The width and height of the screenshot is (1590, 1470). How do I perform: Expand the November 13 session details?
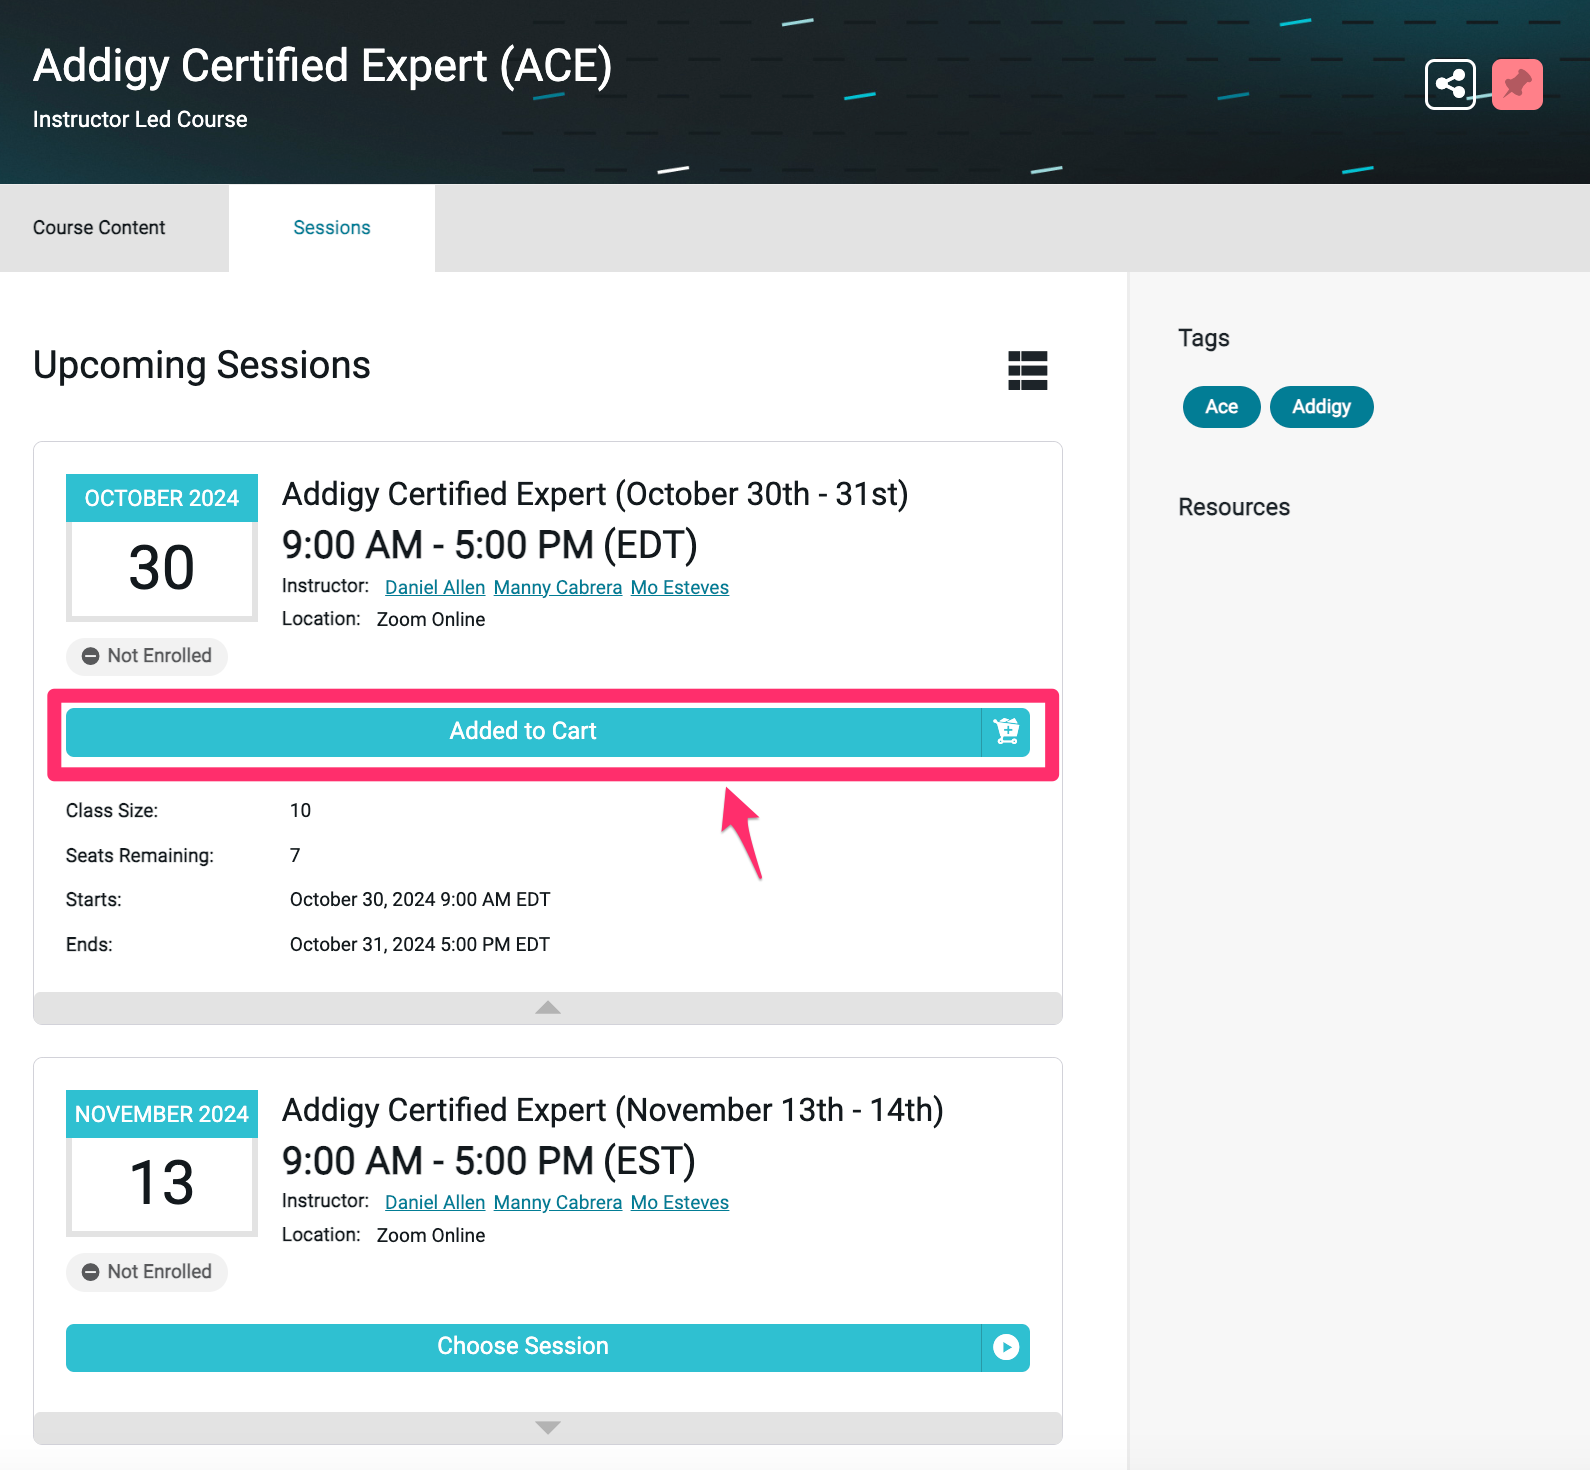(548, 1428)
